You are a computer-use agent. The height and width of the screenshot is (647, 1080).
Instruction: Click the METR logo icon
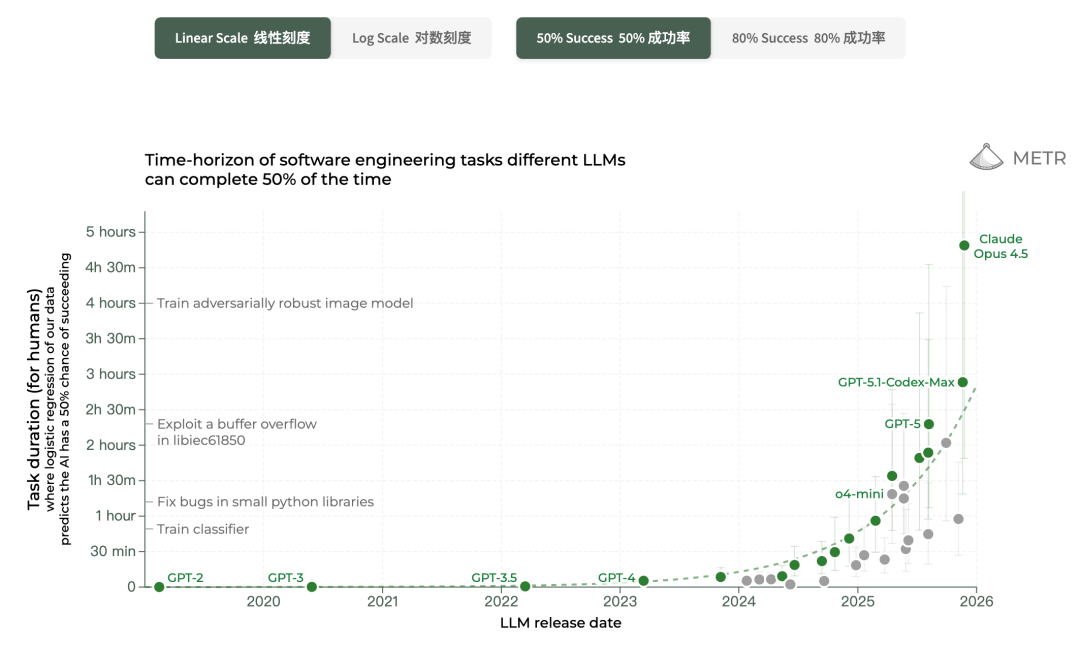987,156
